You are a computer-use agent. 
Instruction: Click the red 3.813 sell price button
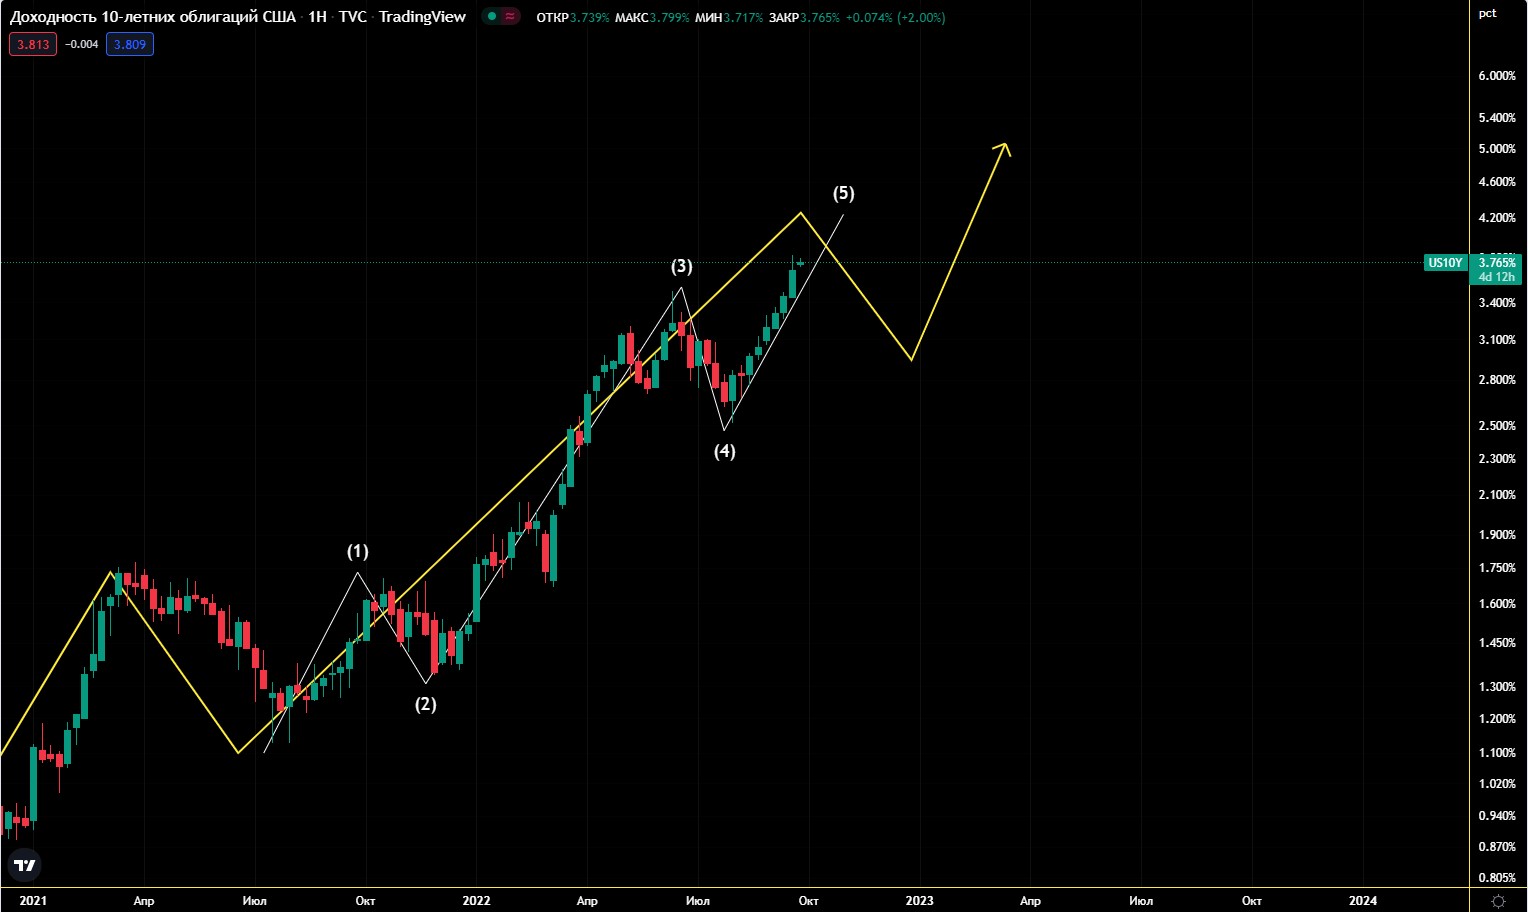33,44
